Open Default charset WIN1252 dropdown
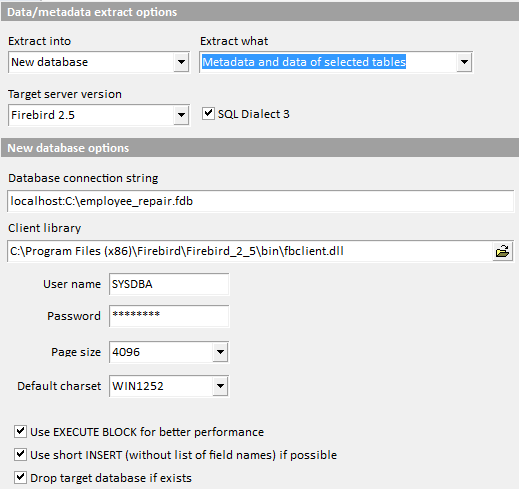 (x=220, y=386)
